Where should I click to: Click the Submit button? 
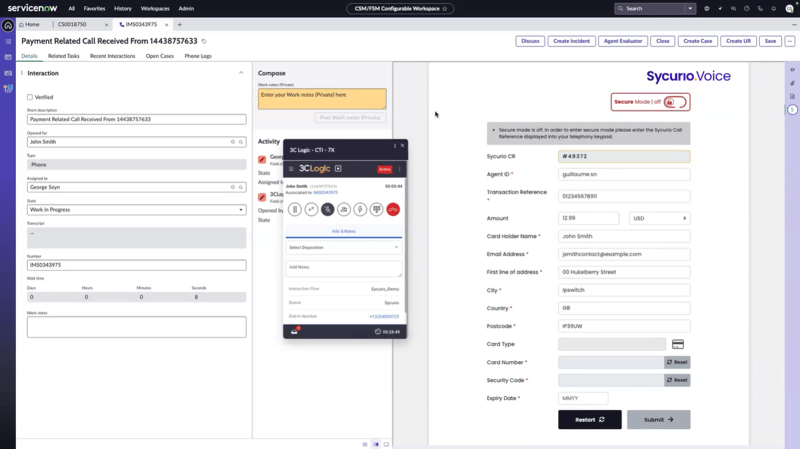tap(659, 419)
